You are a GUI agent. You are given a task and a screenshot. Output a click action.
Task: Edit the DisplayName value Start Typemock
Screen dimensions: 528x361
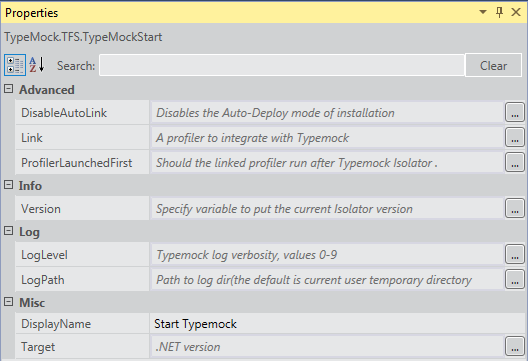(337, 324)
